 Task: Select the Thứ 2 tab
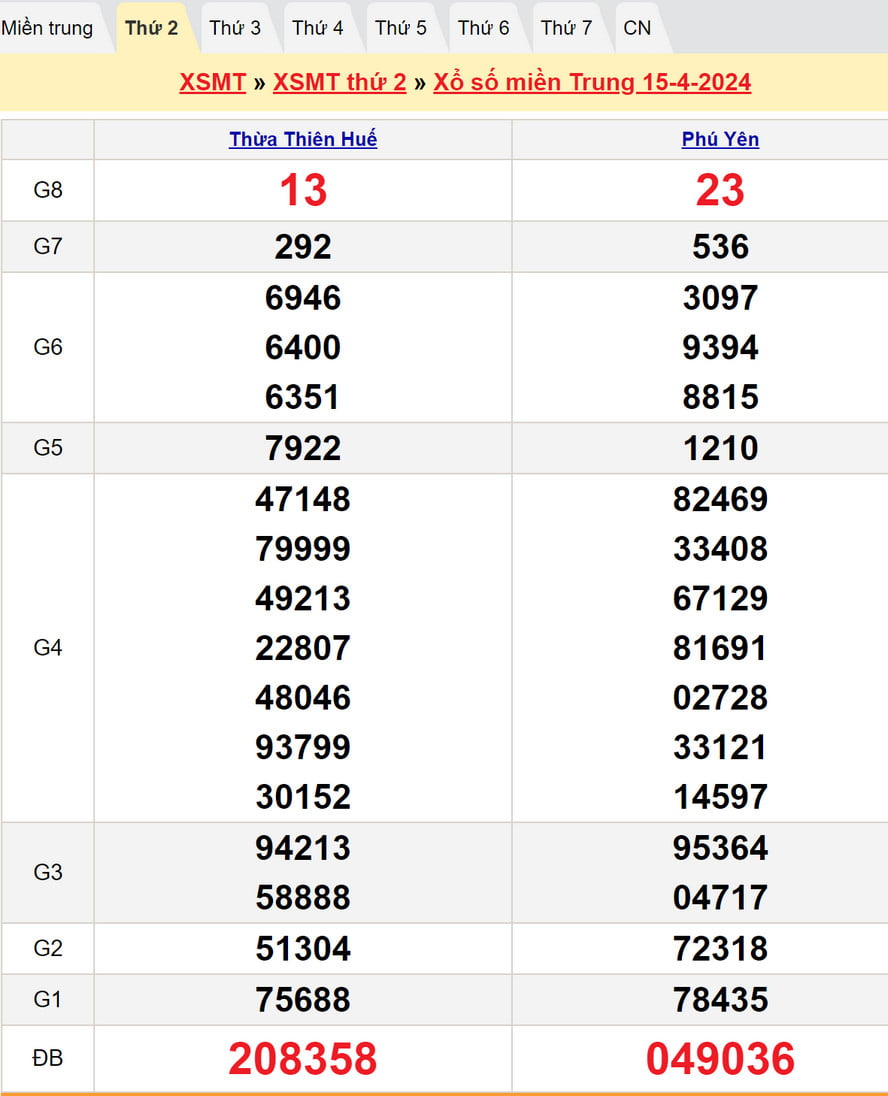click(152, 28)
